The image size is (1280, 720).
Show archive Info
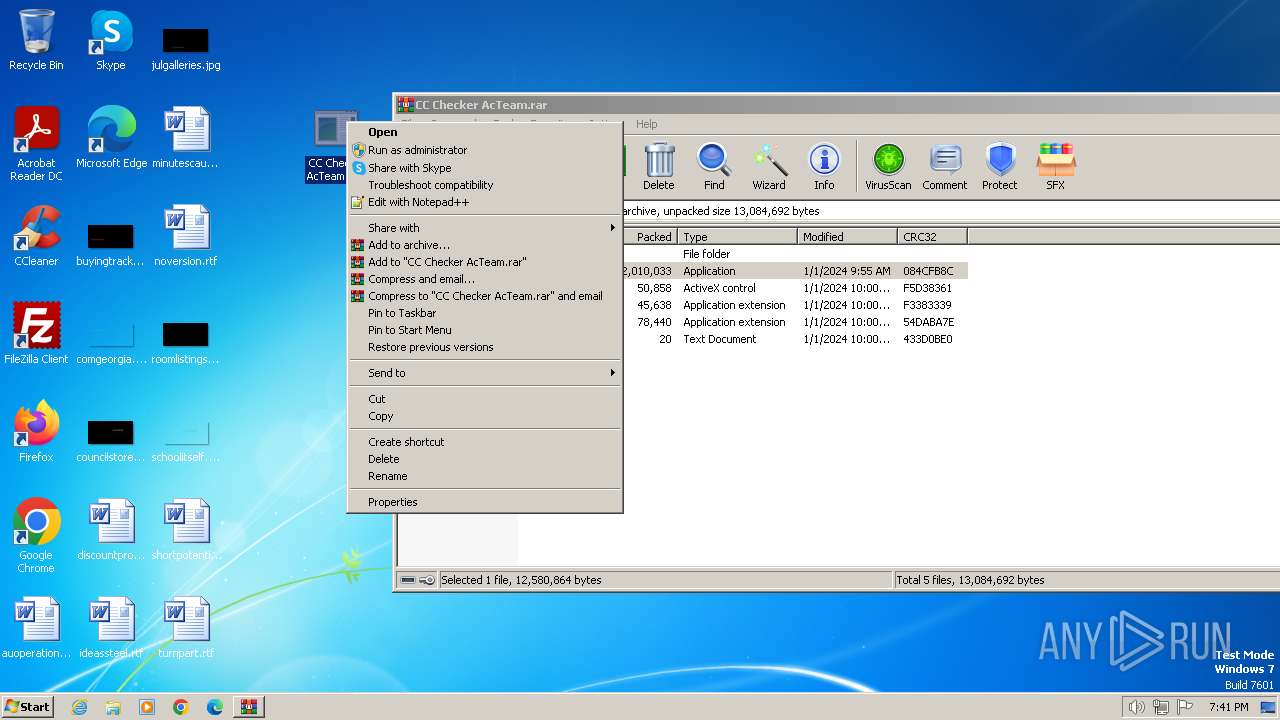824,167
